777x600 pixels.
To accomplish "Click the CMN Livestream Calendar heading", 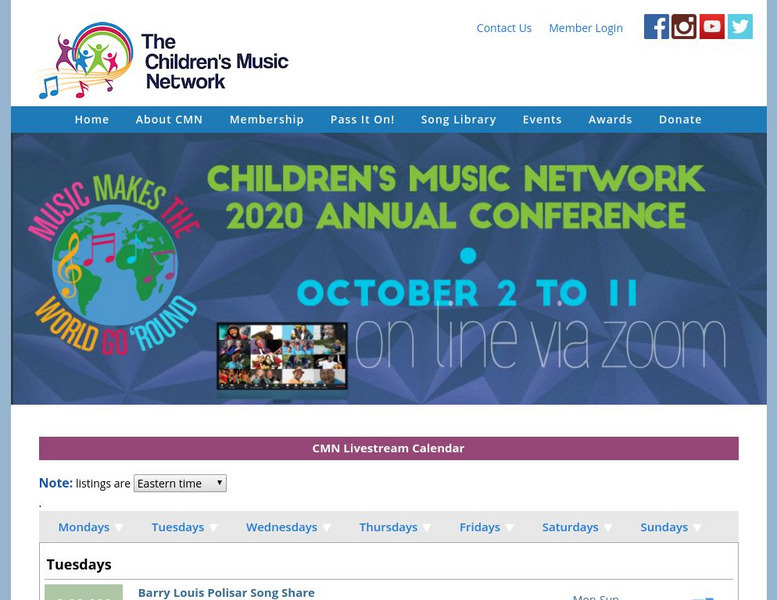I will pos(388,448).
